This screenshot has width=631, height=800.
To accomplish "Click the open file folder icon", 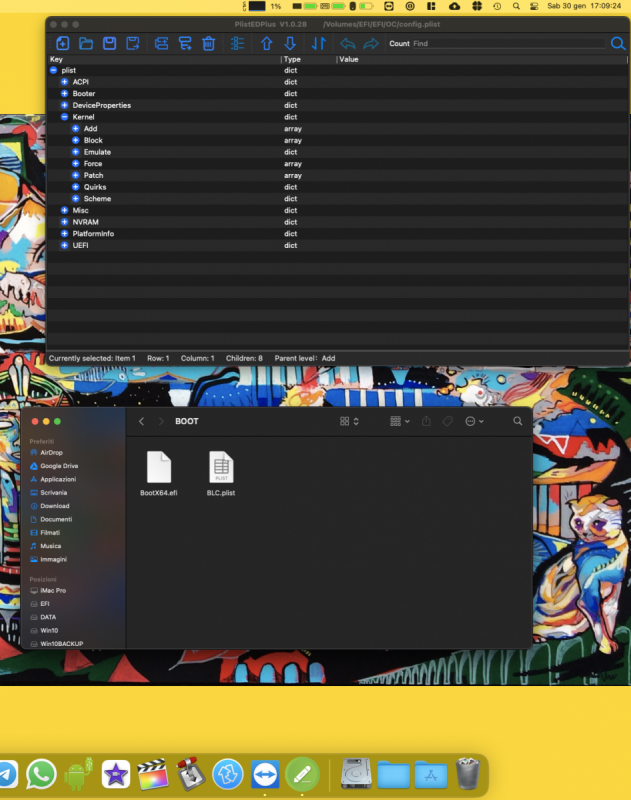I will pyautogui.click(x=86, y=43).
